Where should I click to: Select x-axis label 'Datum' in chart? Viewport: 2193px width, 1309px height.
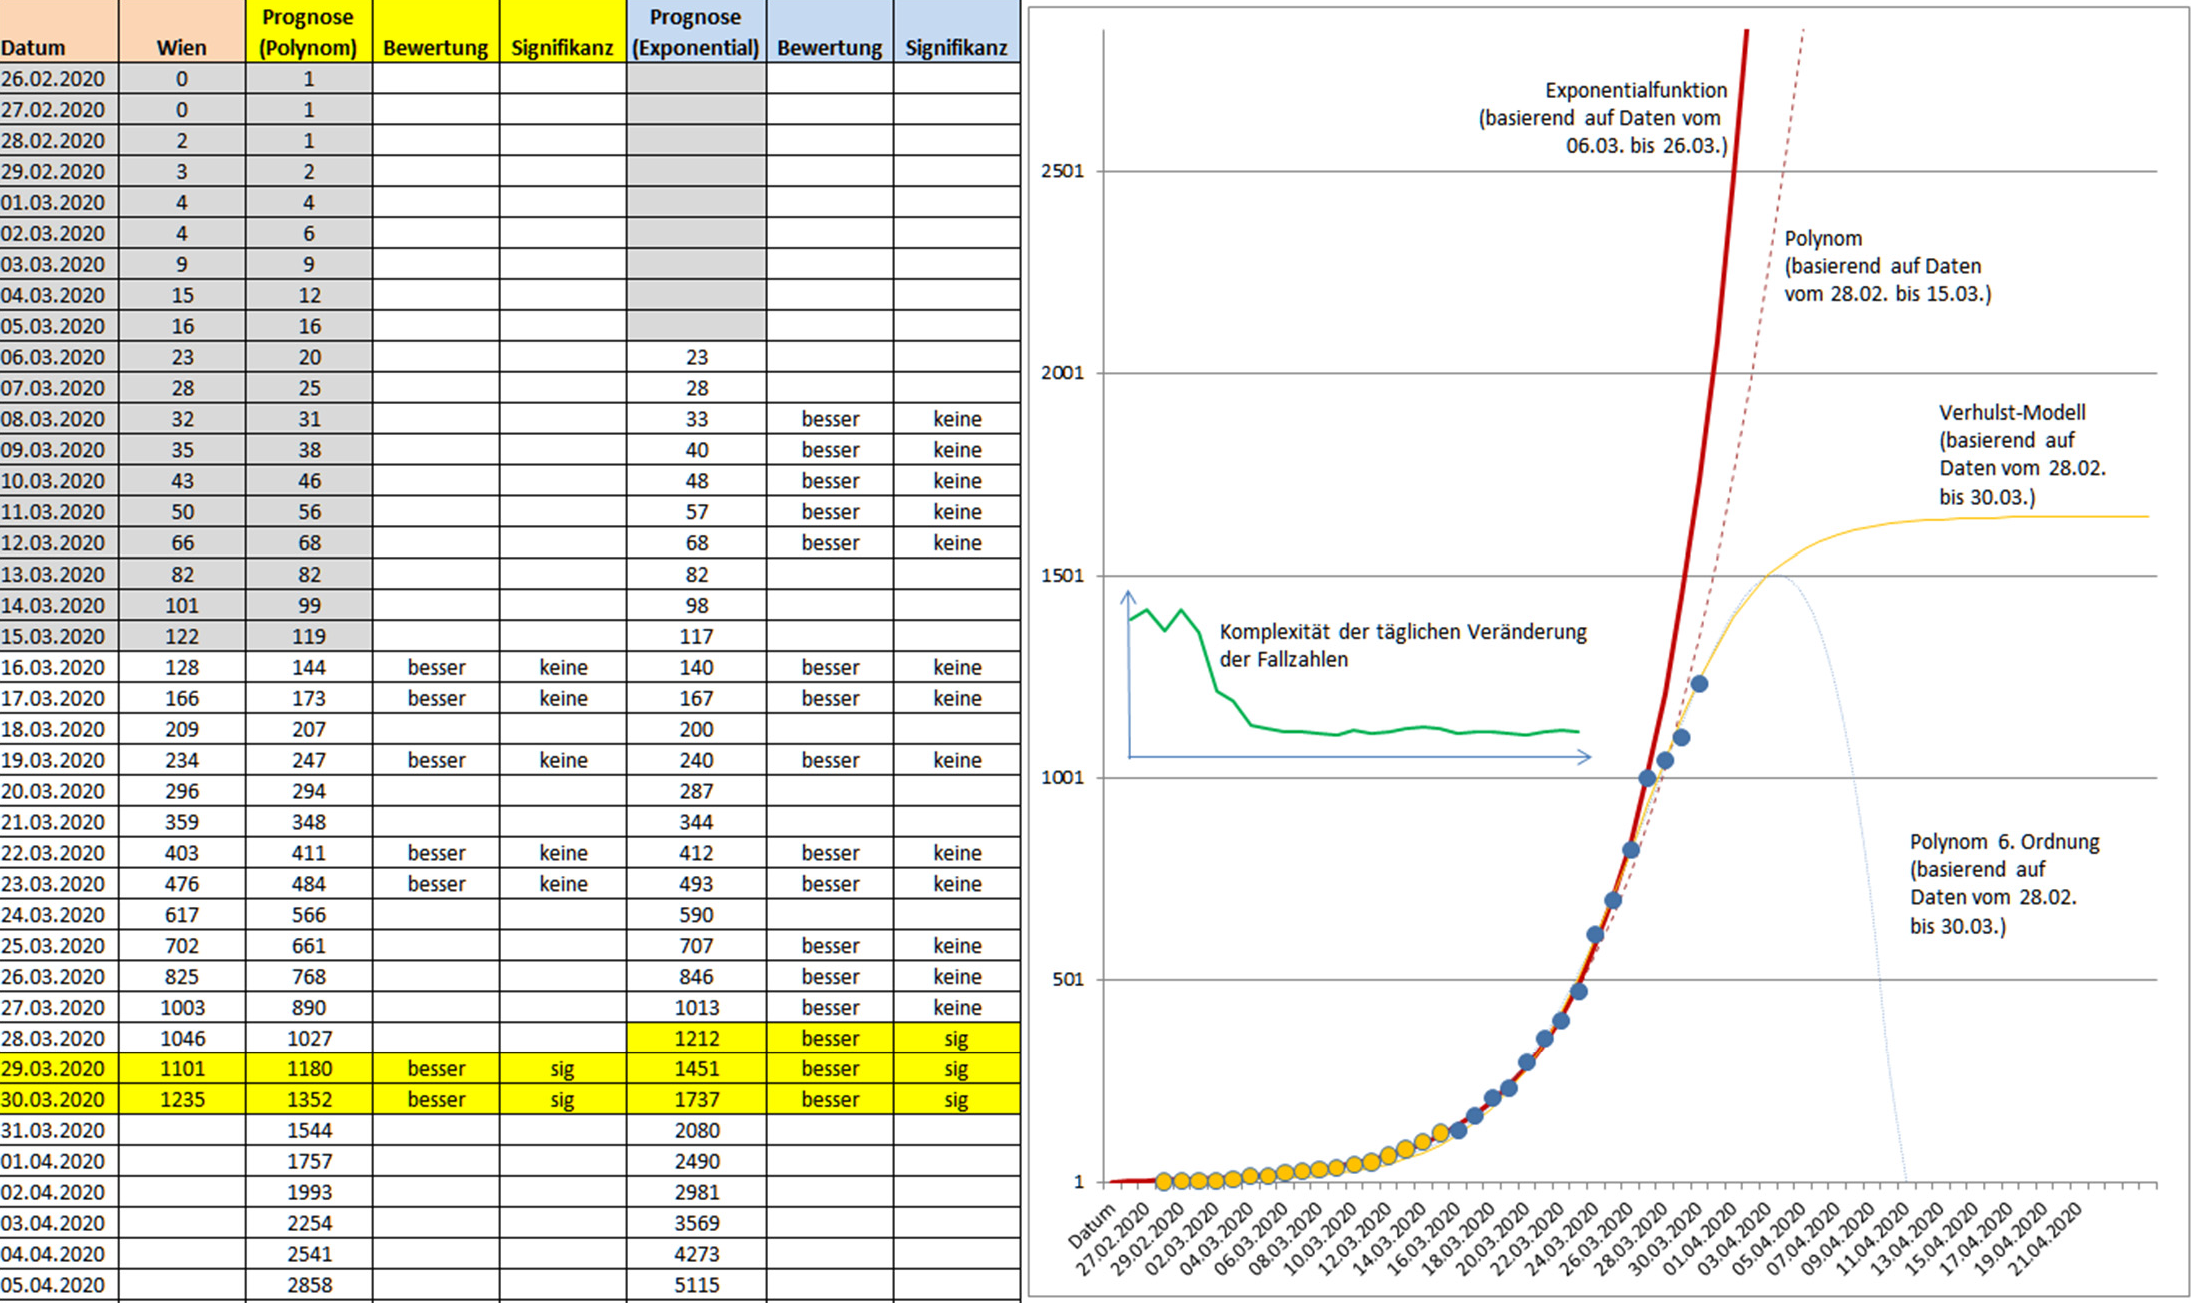(1091, 1226)
